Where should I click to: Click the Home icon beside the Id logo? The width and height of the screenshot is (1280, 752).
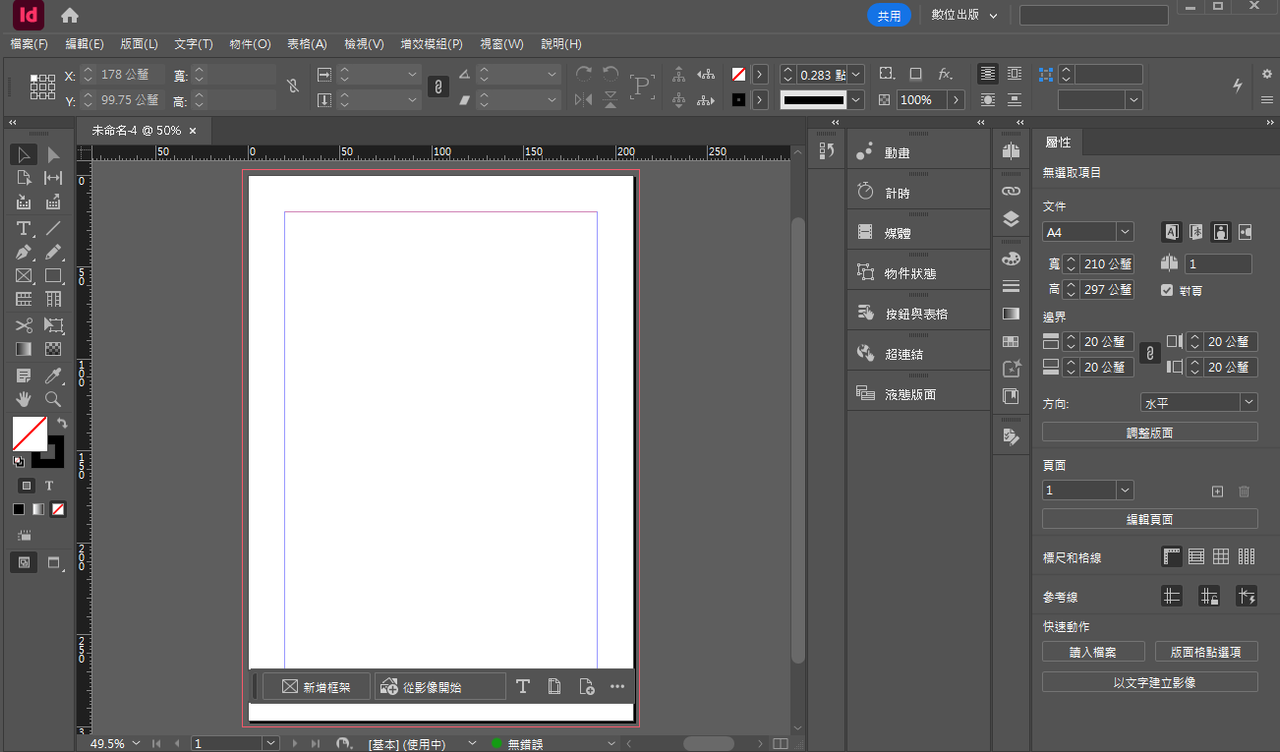pyautogui.click(x=69, y=15)
